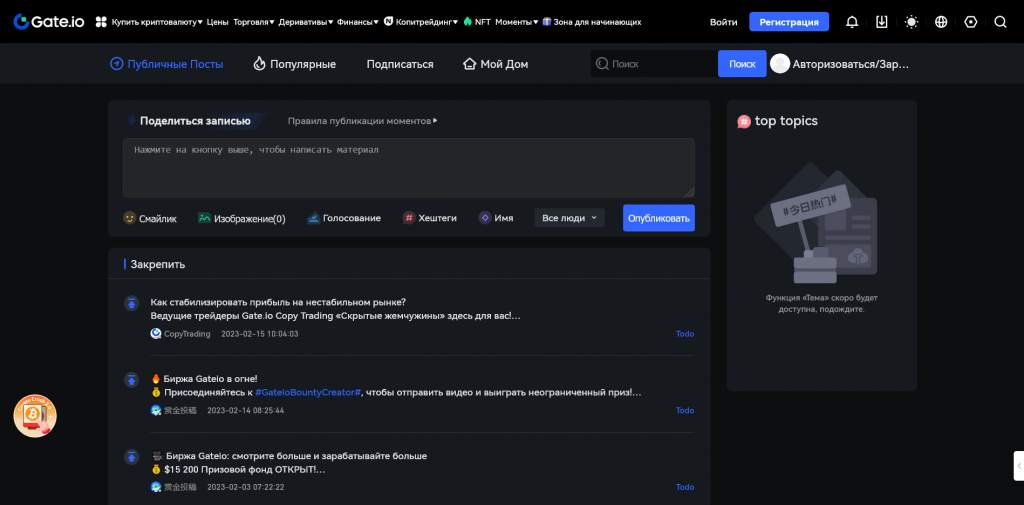Click the magnifier search icon in header
The height and width of the screenshot is (505, 1024).
[x=1000, y=21]
